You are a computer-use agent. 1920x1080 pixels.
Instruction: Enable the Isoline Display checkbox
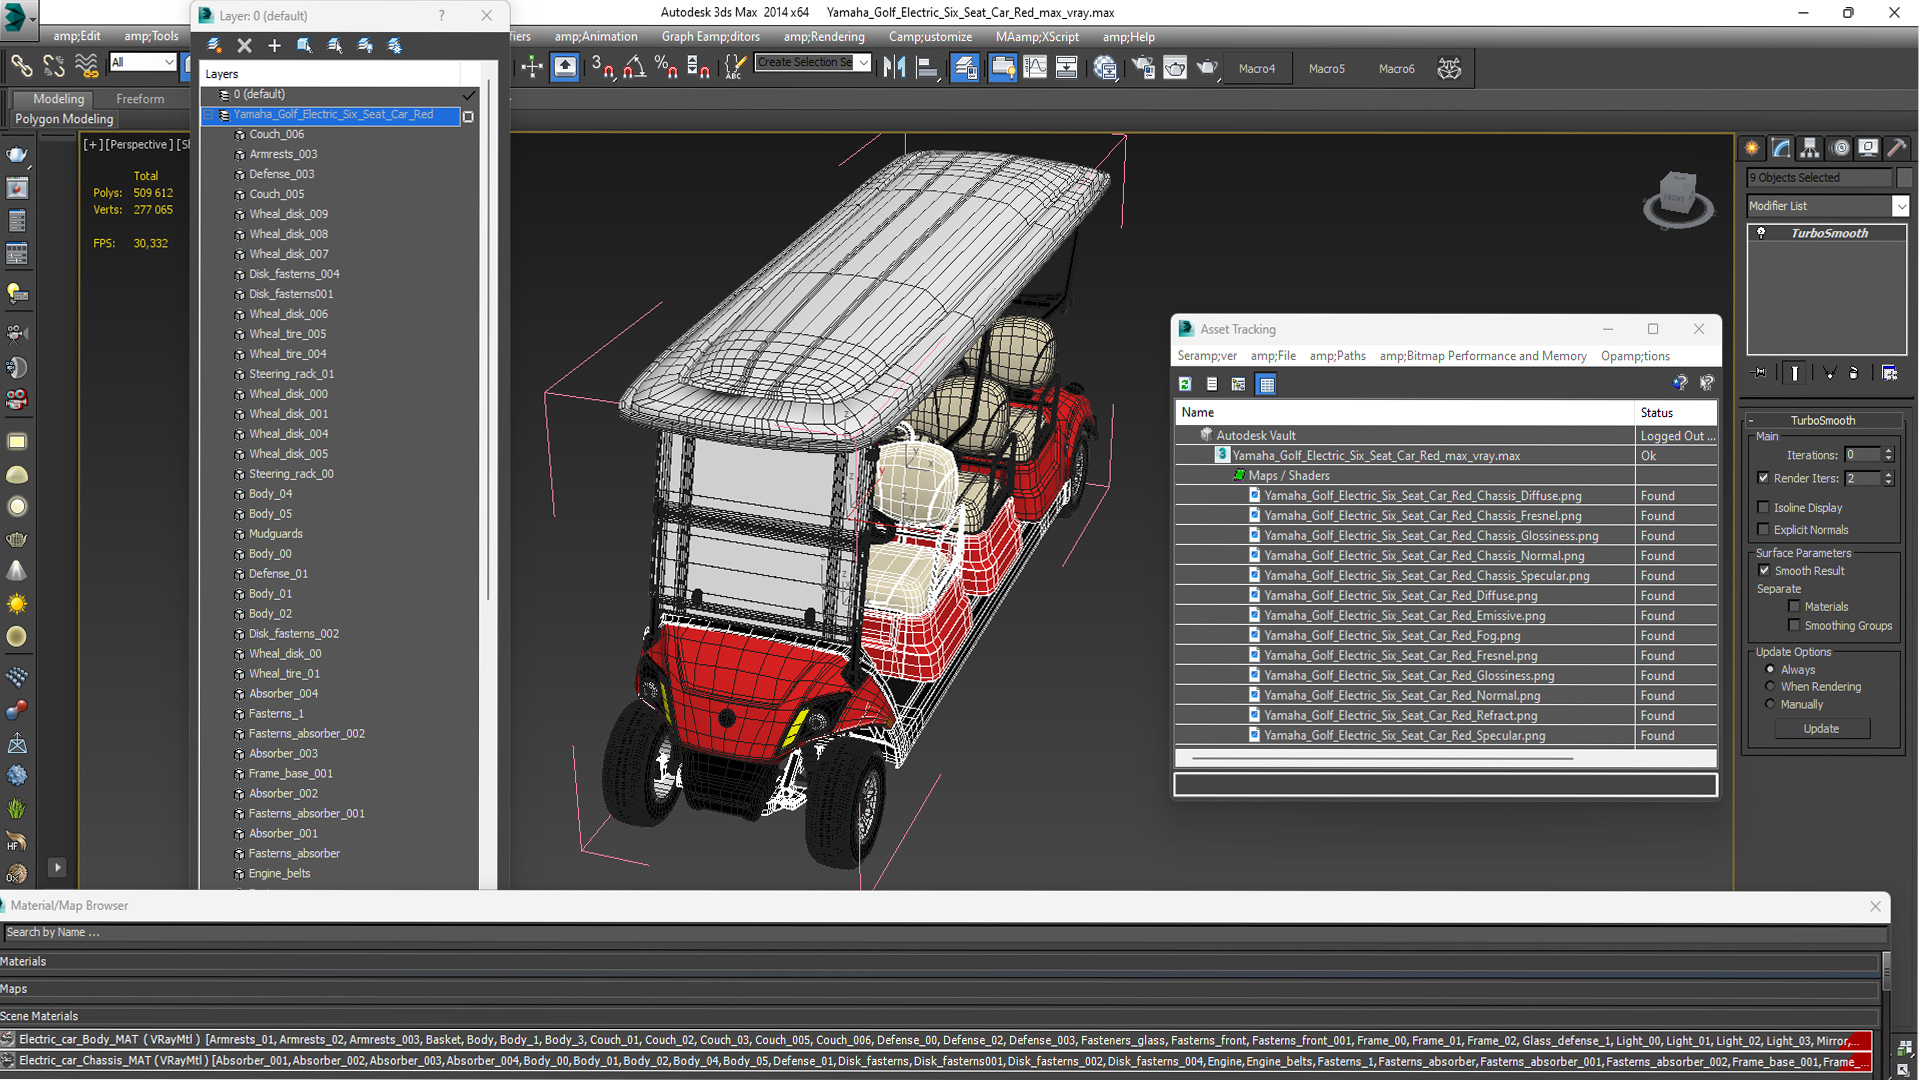point(1764,507)
